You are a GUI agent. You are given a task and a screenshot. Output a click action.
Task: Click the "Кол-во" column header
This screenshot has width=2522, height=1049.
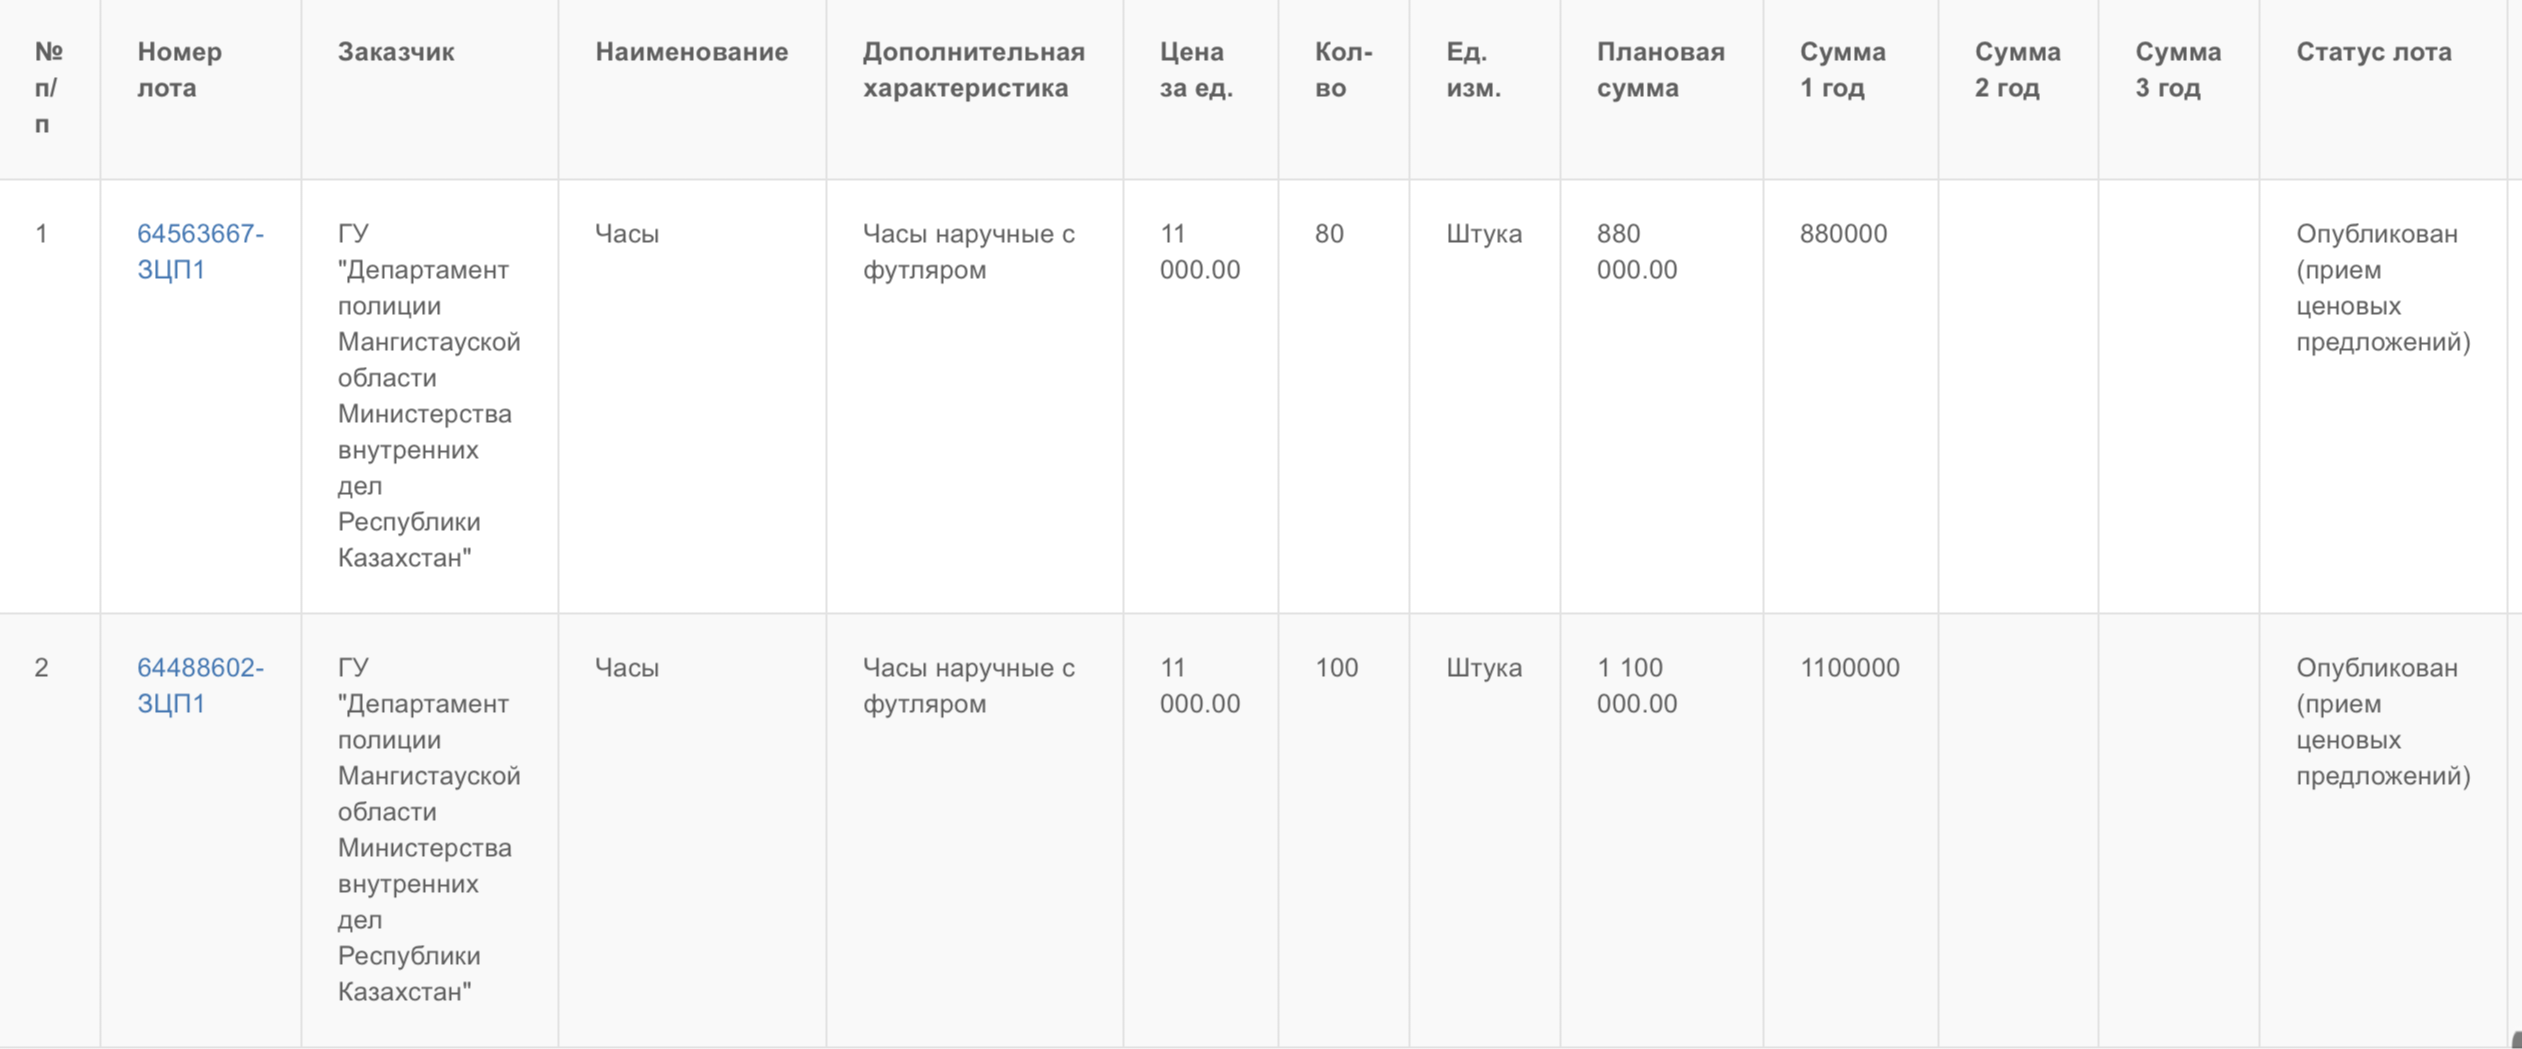[1343, 69]
